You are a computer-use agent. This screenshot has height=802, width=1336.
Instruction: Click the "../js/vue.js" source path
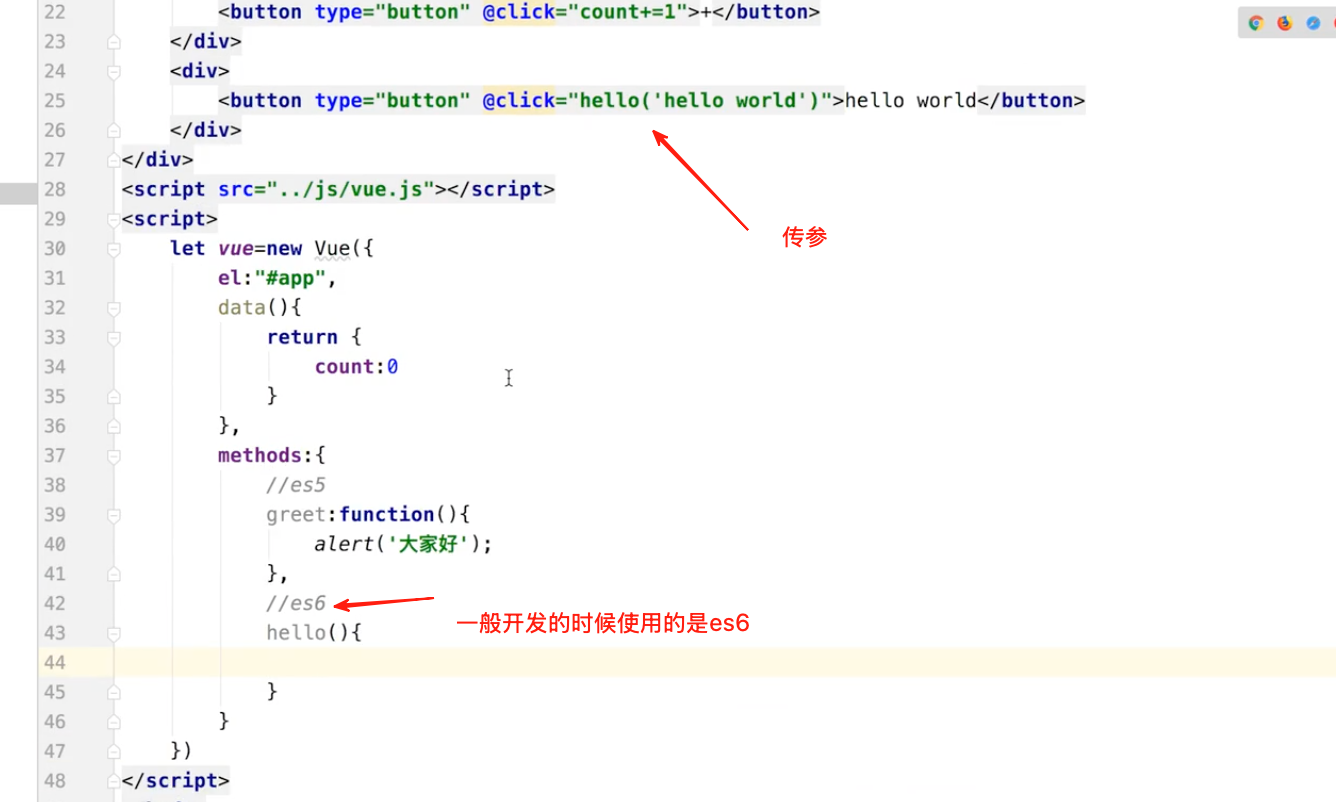(x=350, y=189)
